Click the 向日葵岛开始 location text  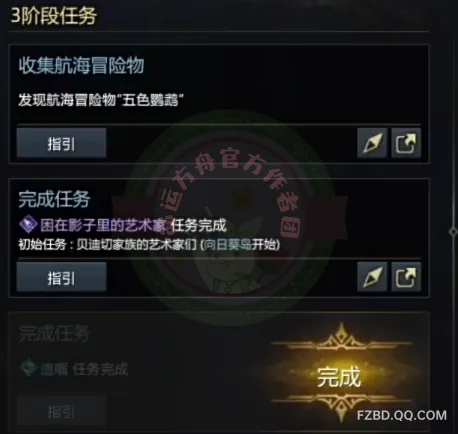[x=240, y=245]
